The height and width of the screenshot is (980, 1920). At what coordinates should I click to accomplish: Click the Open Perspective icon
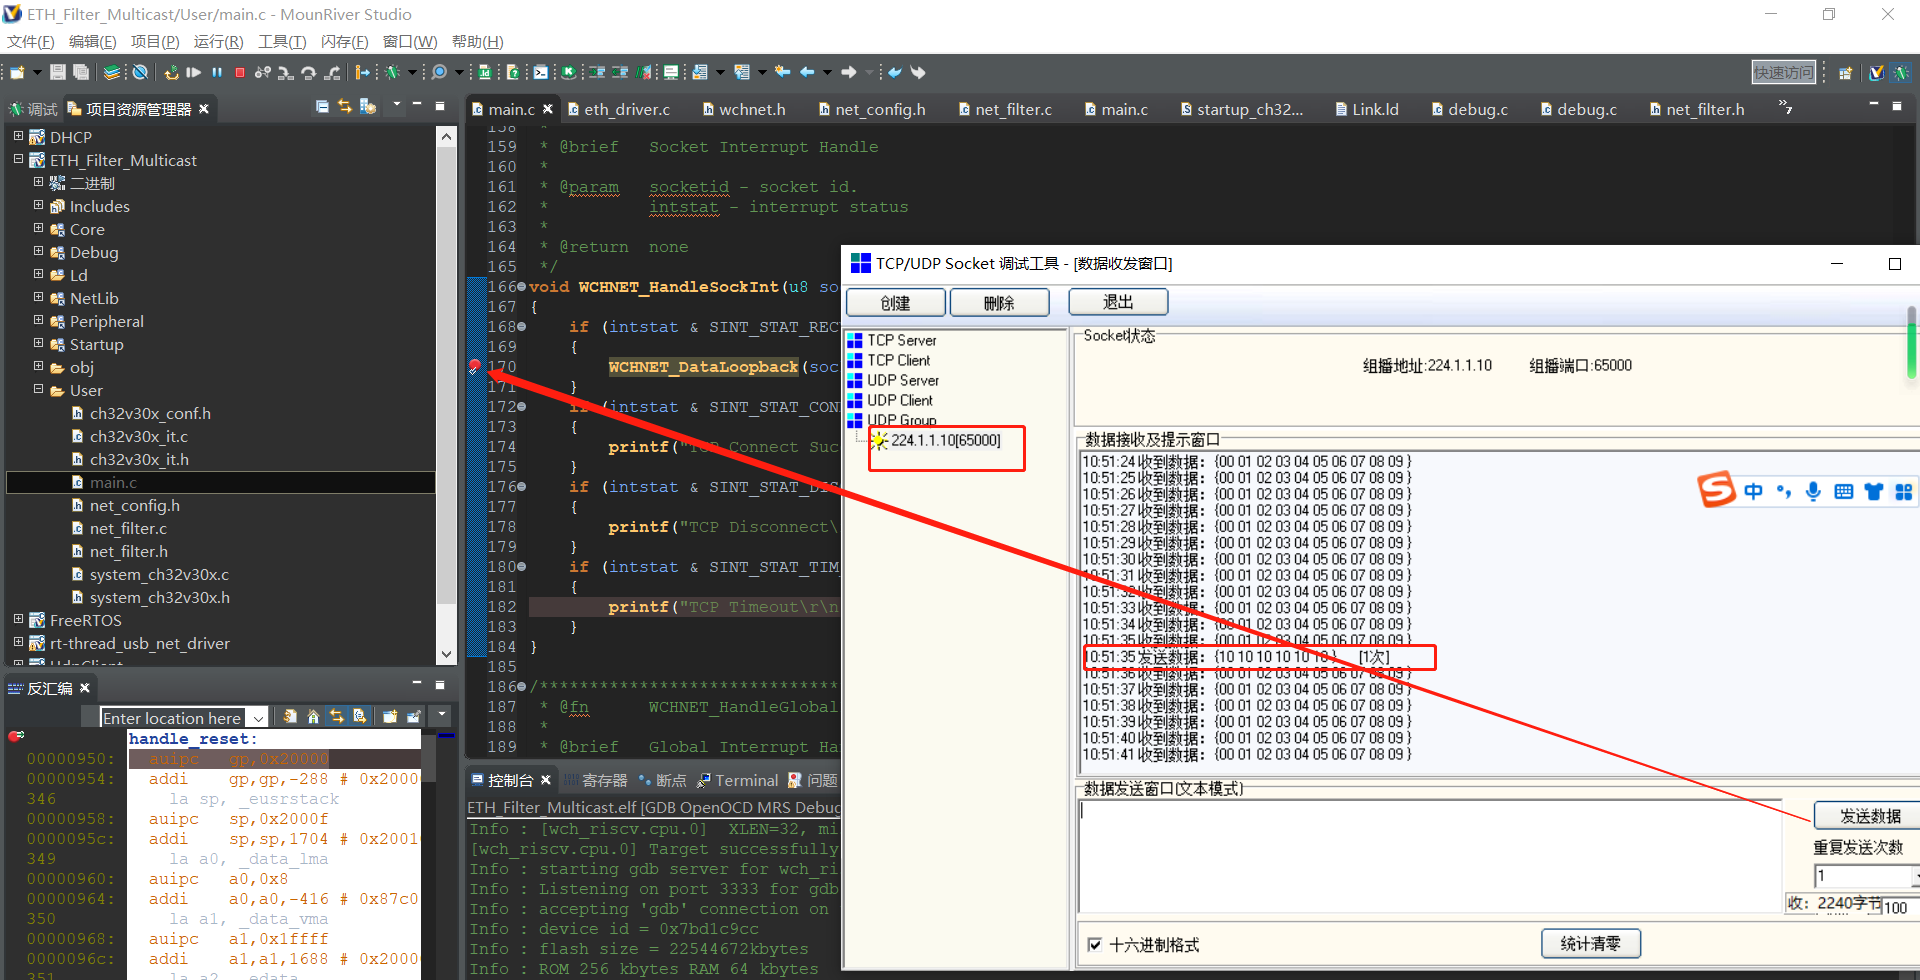pos(1846,73)
